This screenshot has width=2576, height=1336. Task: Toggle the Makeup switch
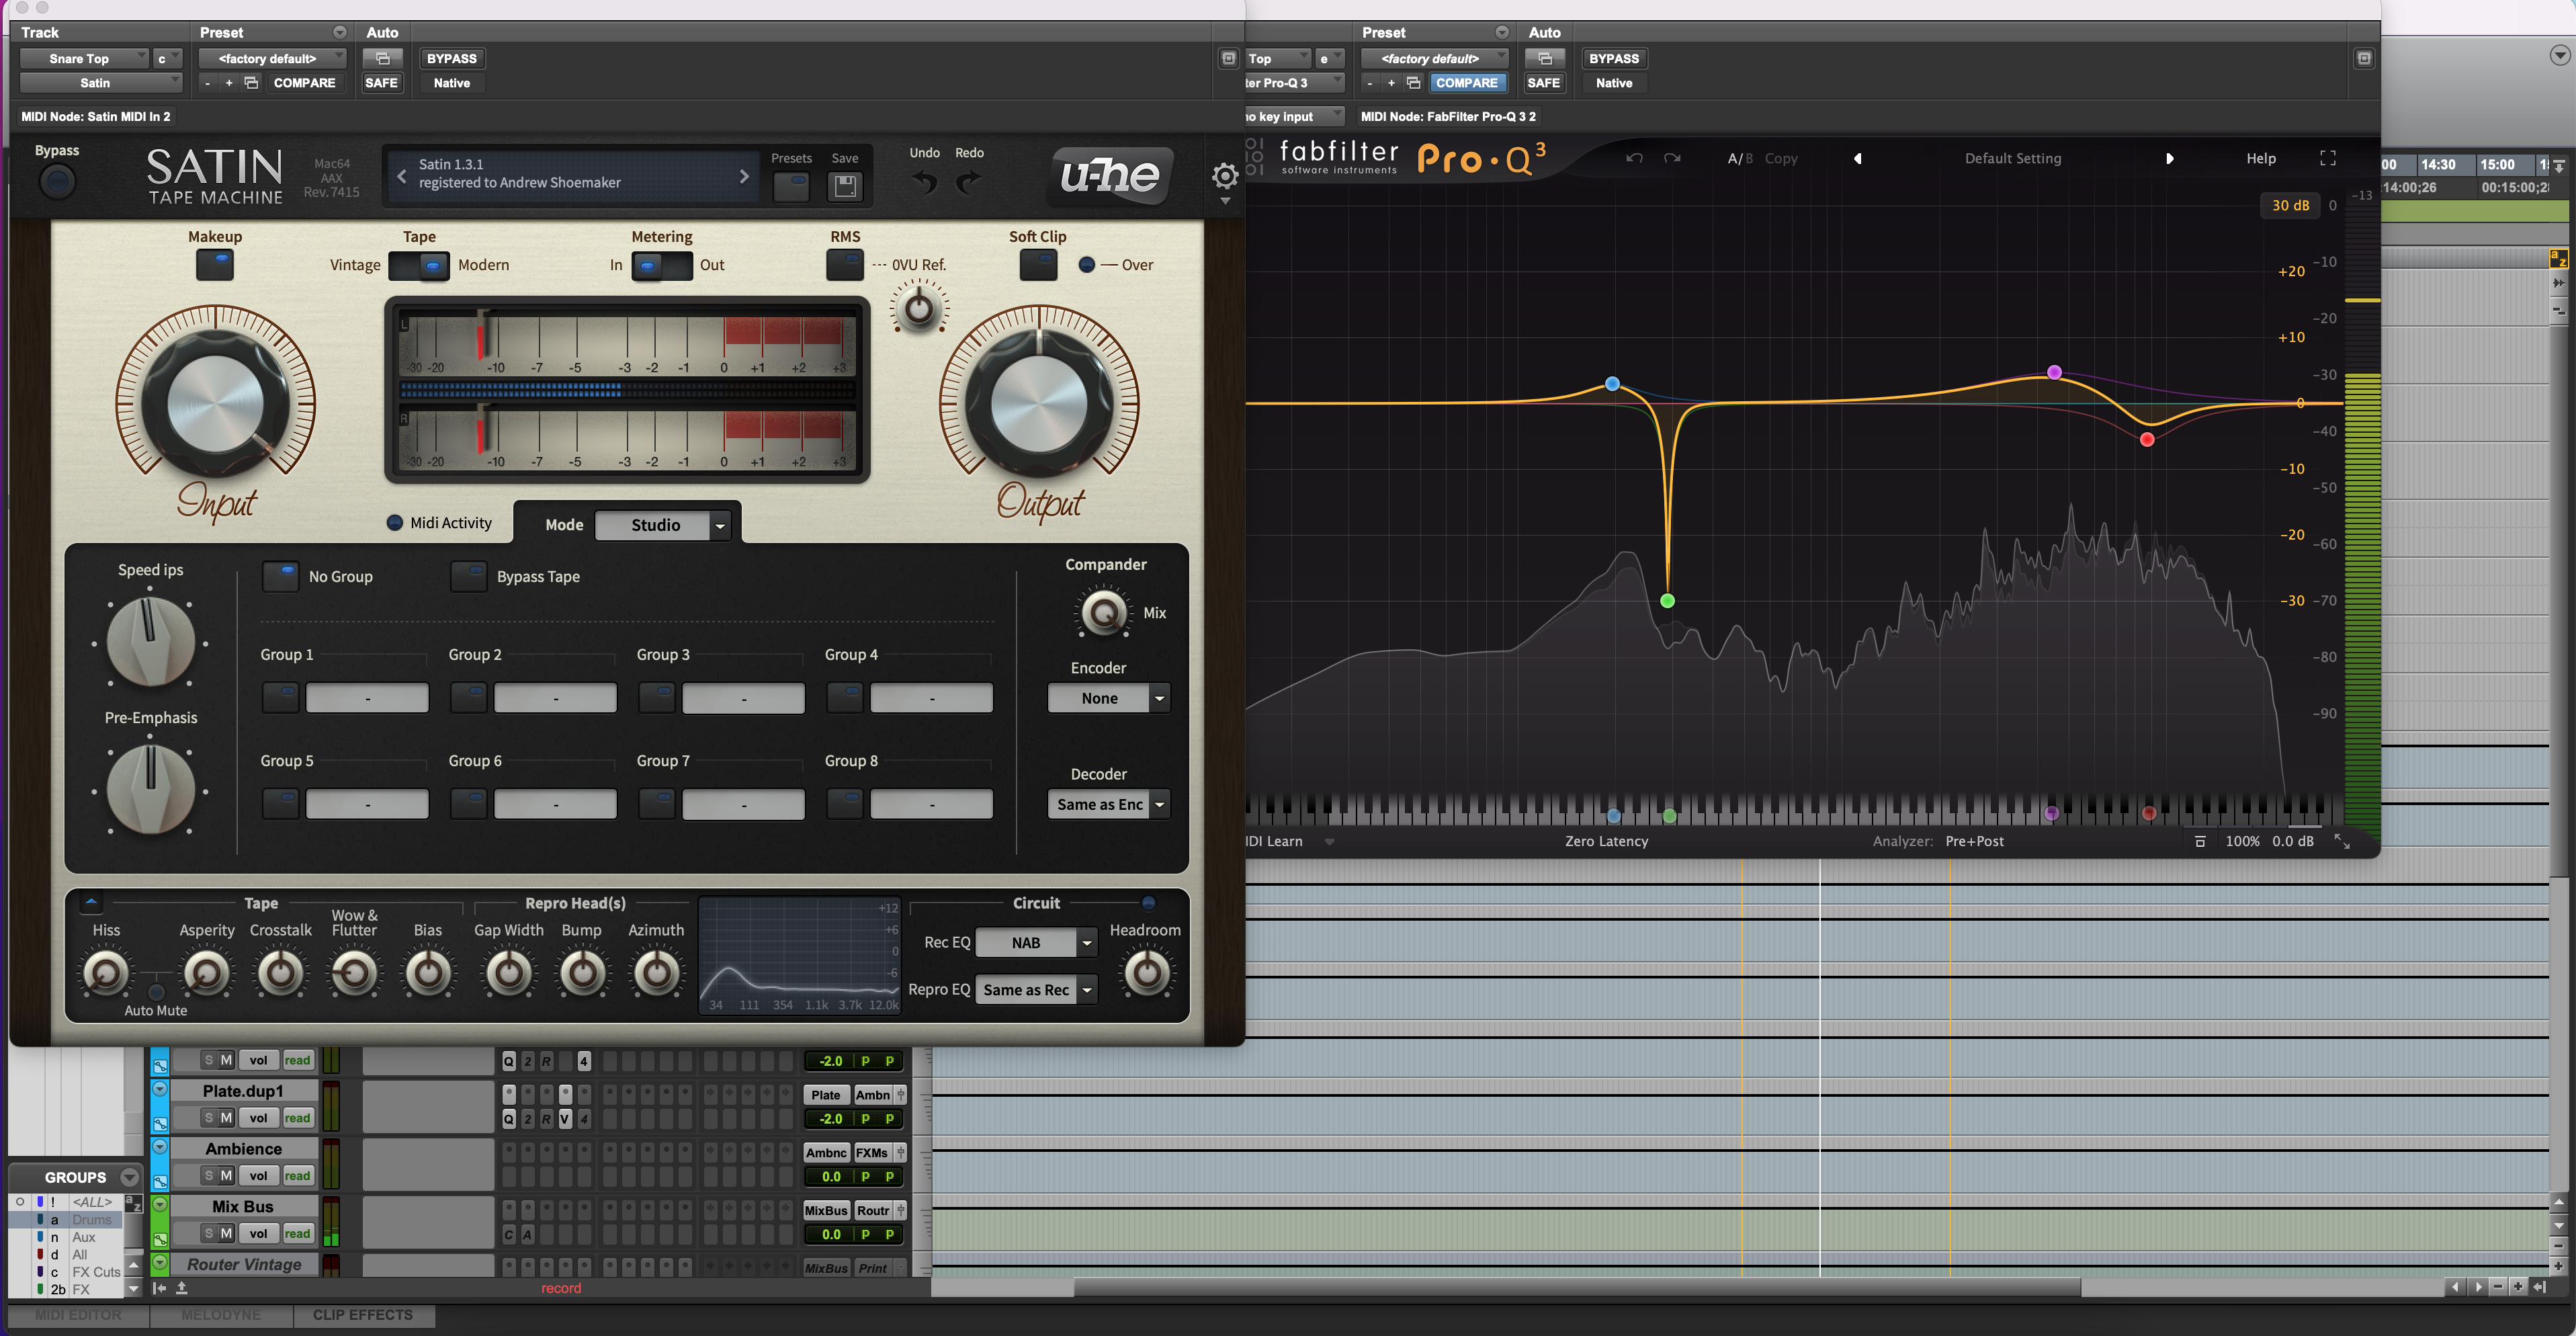click(x=215, y=265)
